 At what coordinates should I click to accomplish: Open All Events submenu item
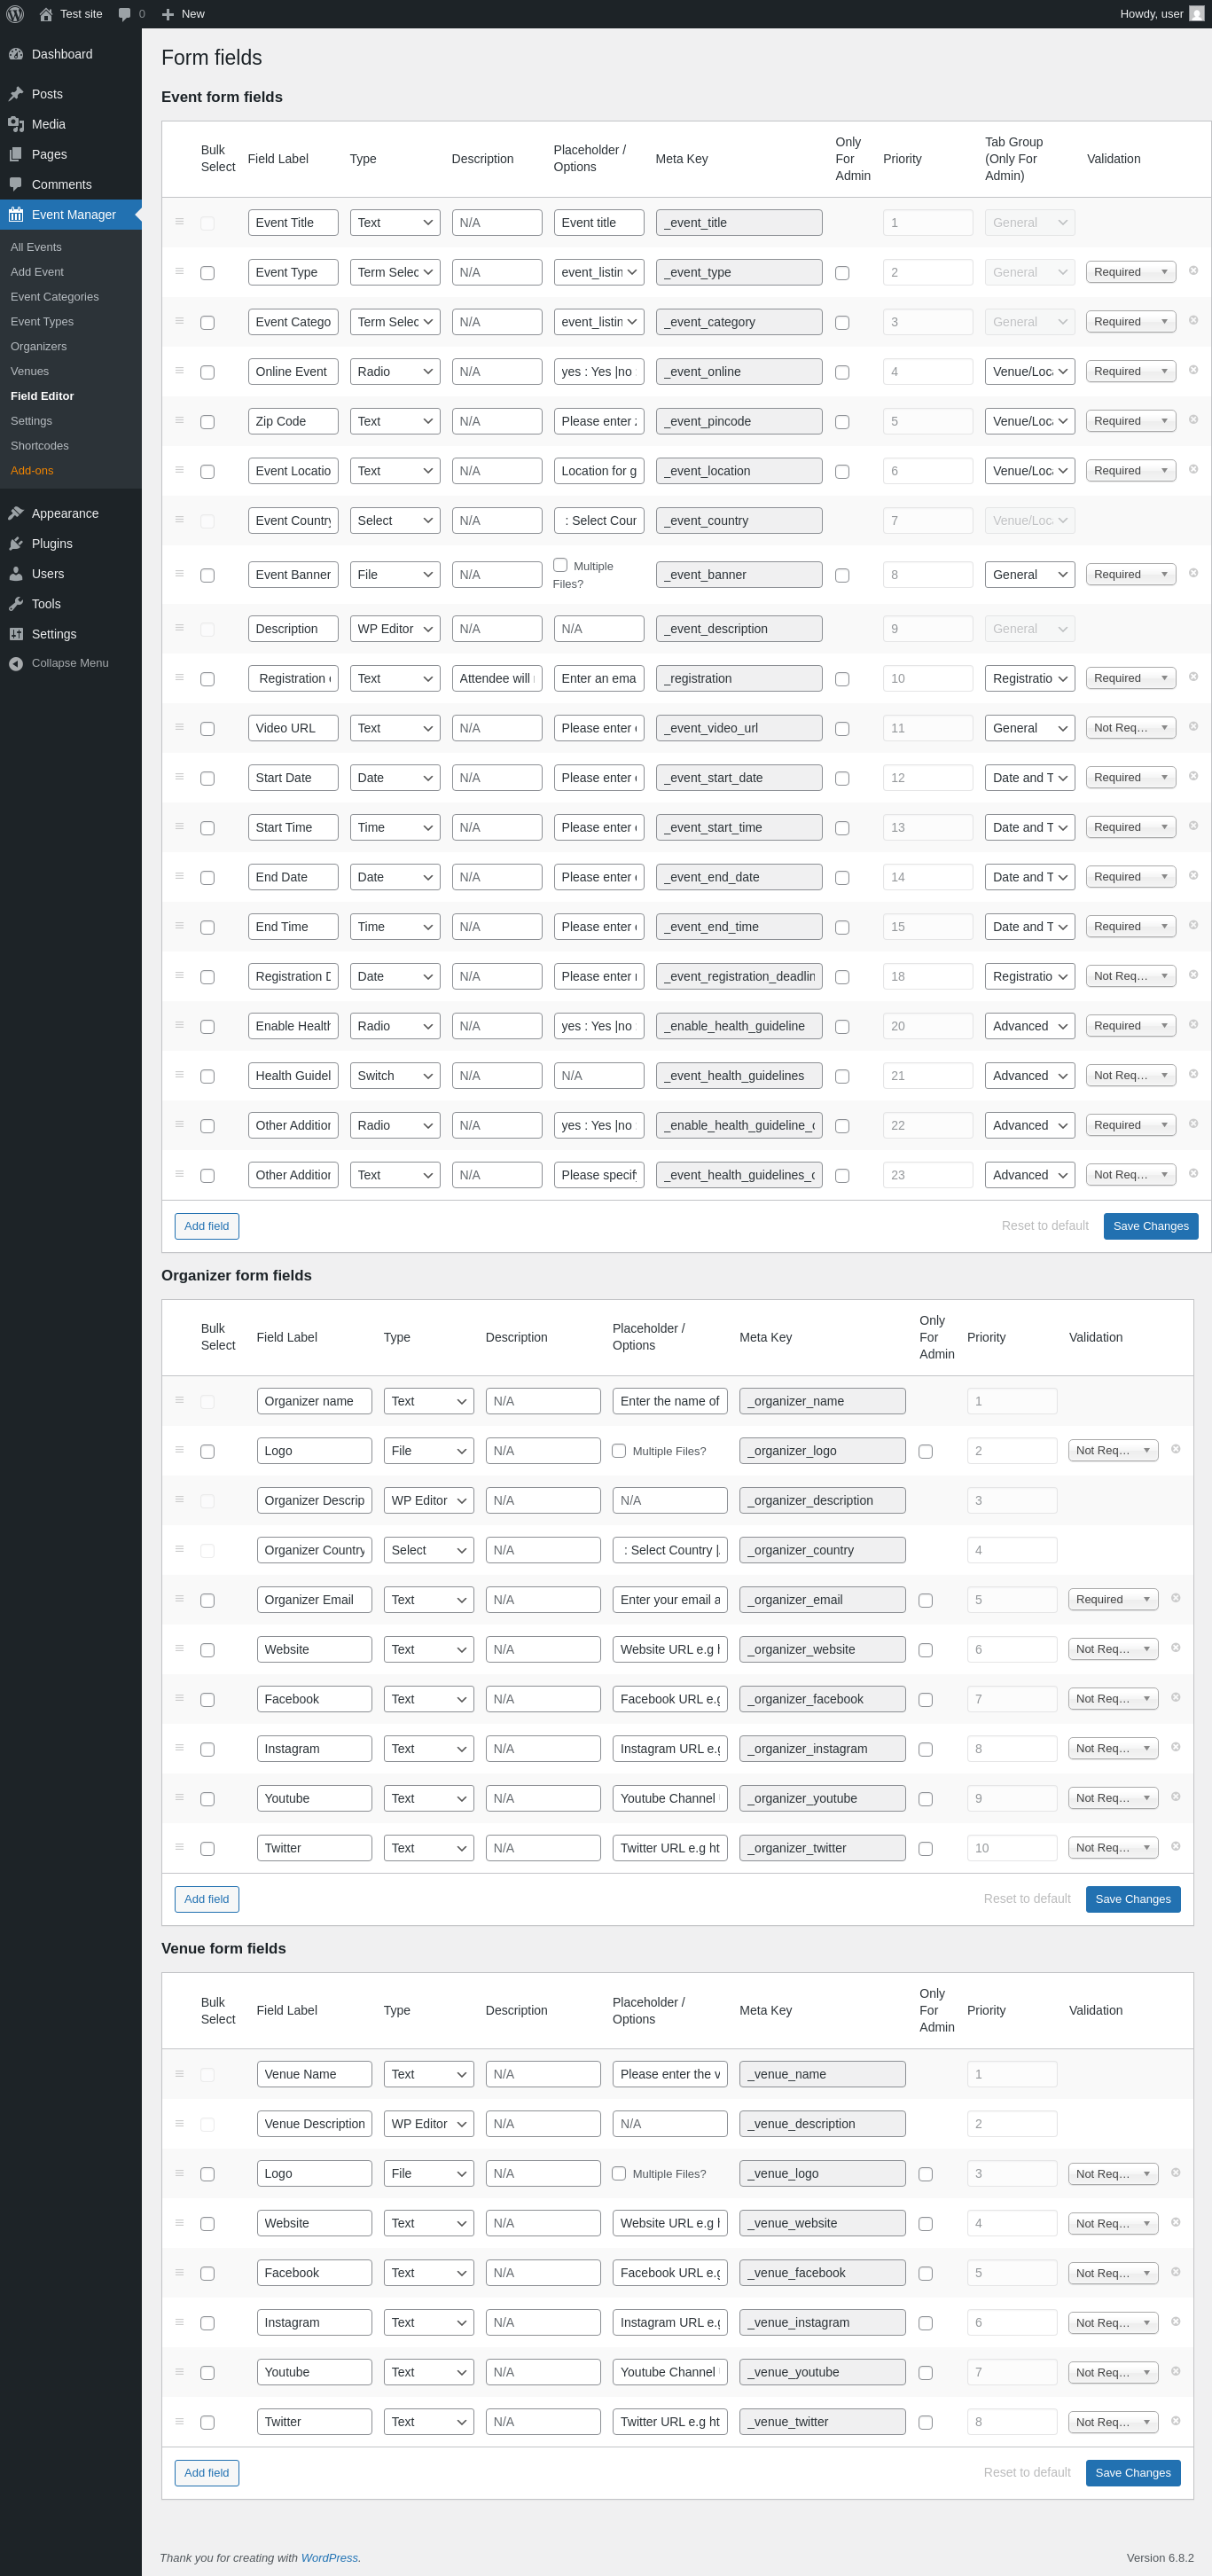36,247
